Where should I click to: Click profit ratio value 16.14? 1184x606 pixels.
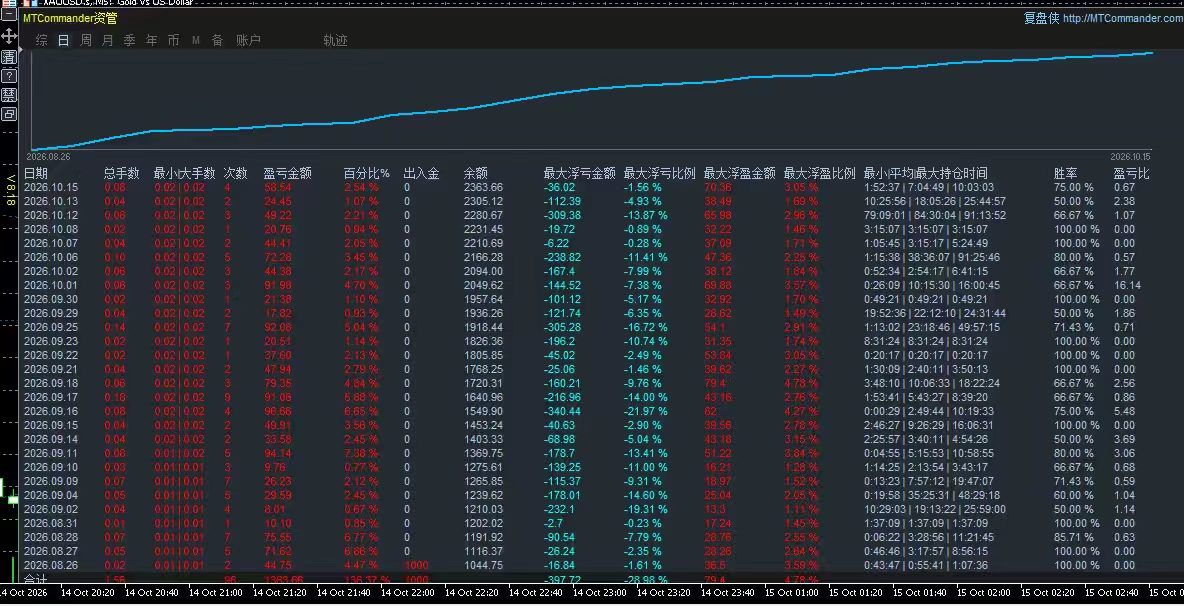point(1127,285)
